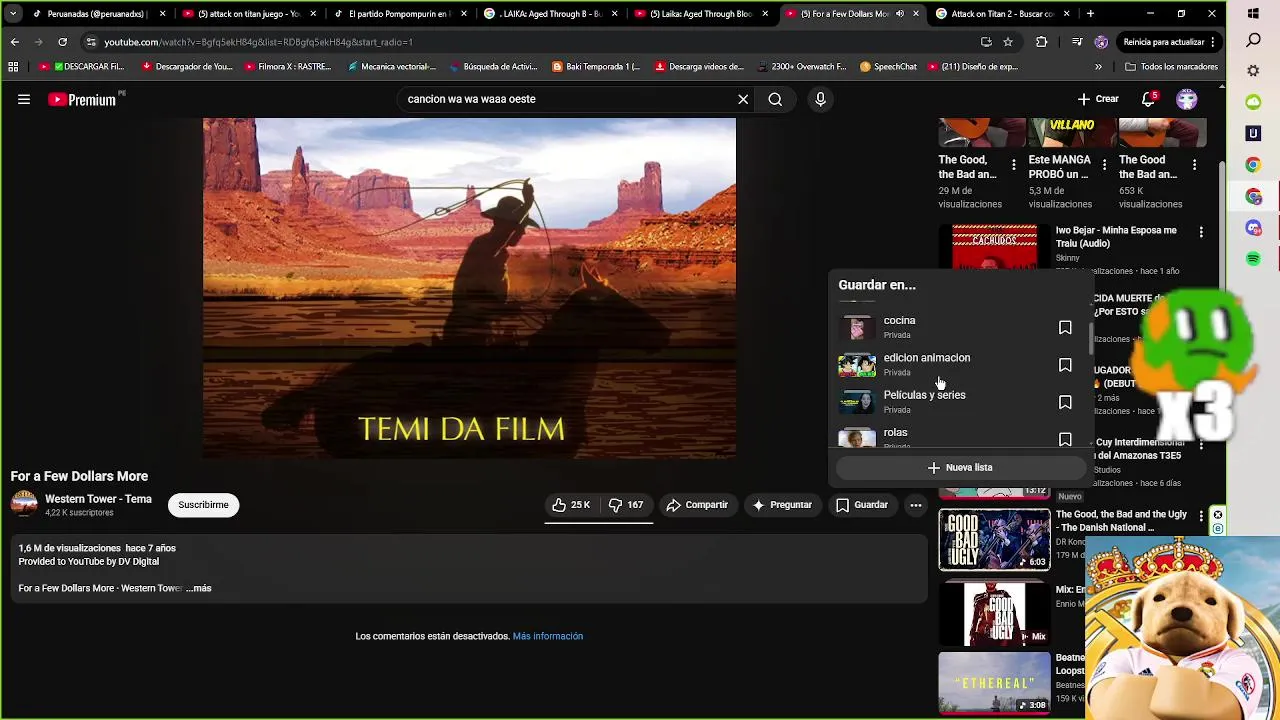This screenshot has height=720, width=1280.
Task: Open the SpeechChat bookmark
Action: 888,67
